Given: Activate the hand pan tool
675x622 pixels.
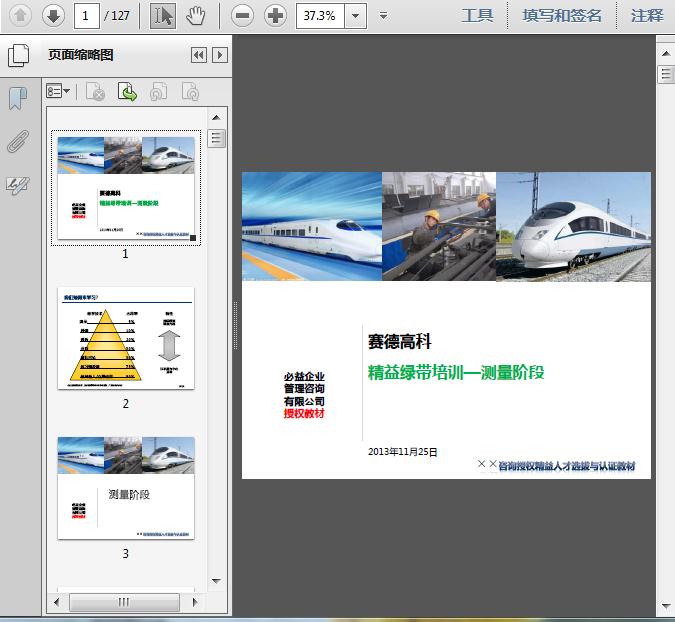Looking at the screenshot, I should point(195,16).
